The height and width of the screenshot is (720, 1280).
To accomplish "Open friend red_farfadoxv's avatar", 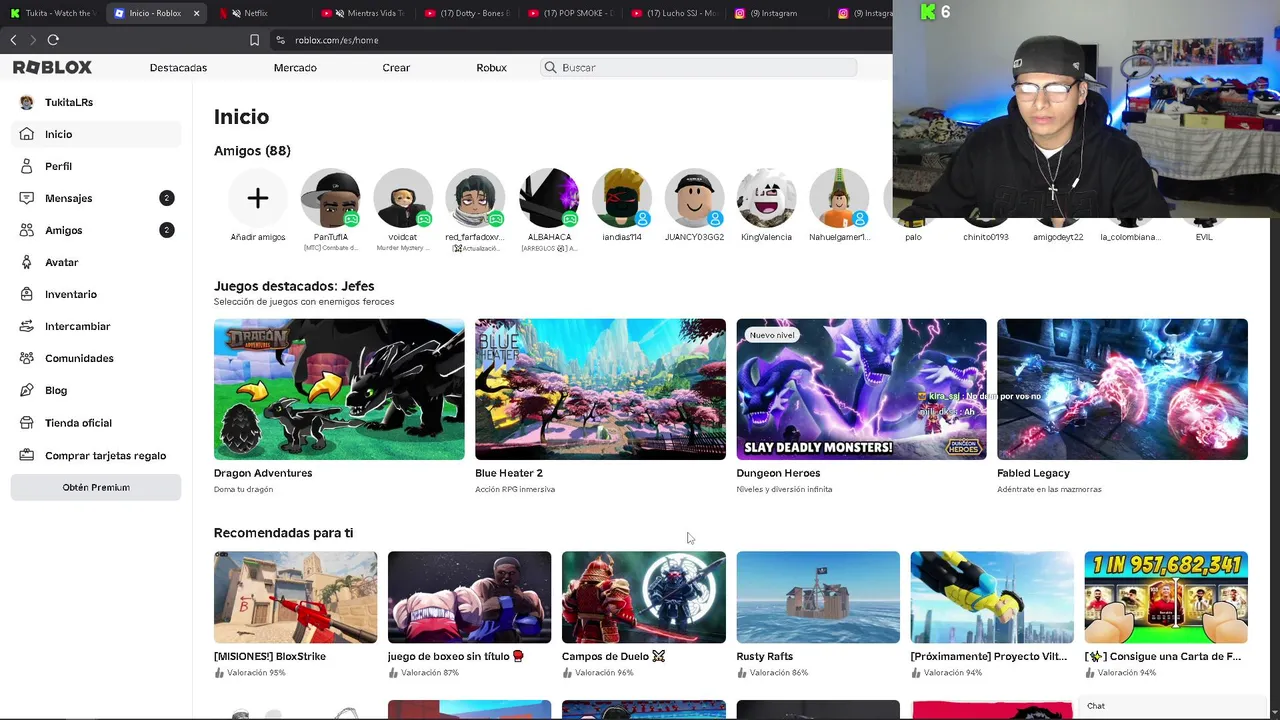I will point(475,198).
